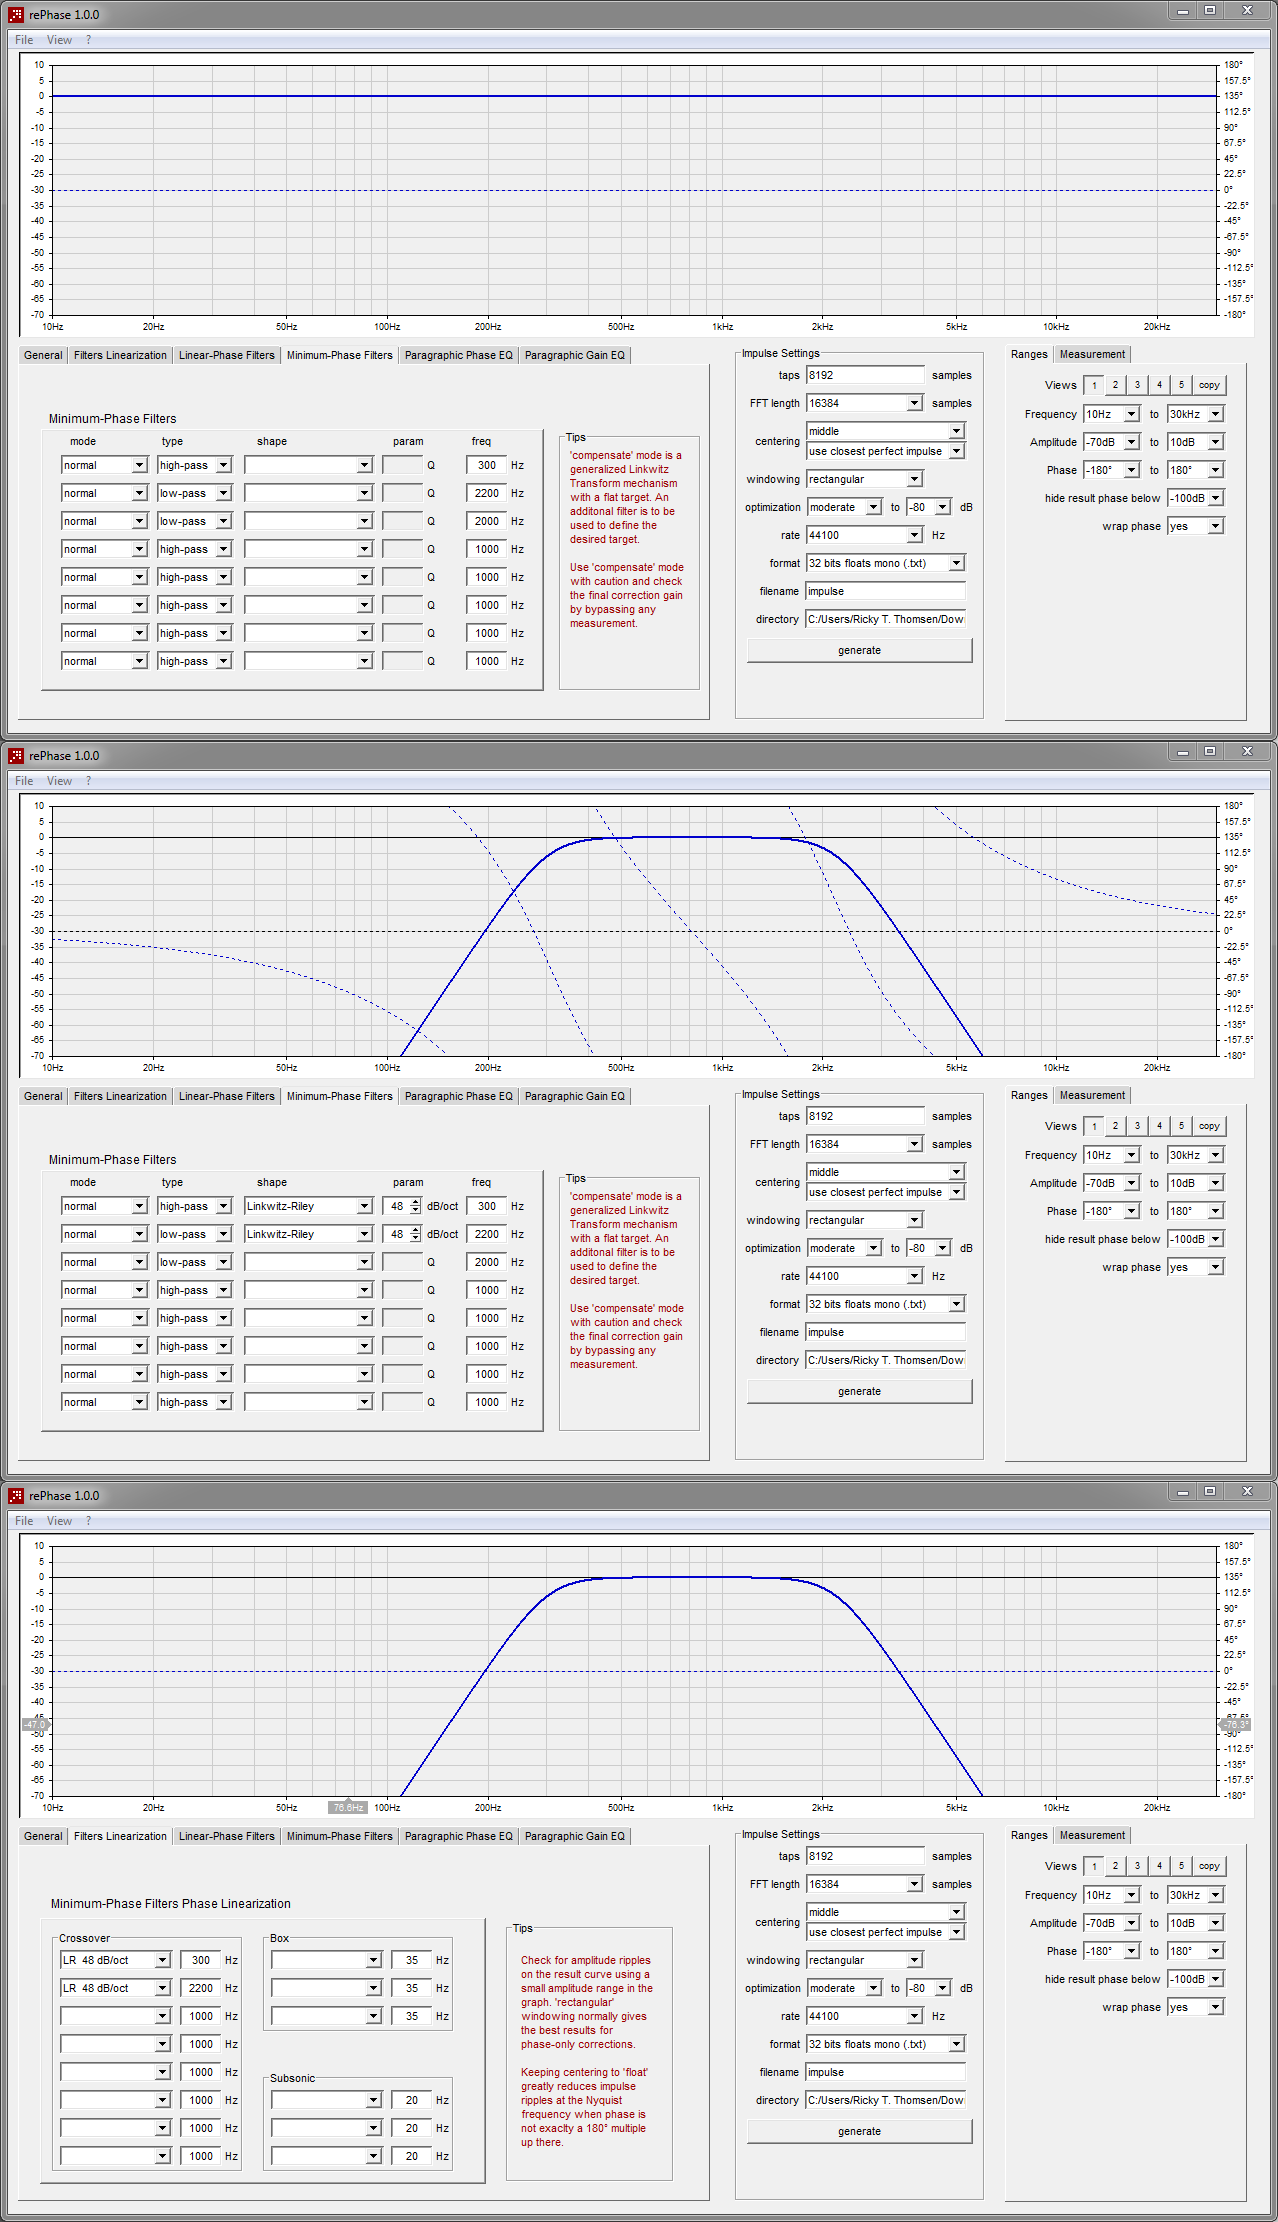Maximize the top rePhase window
The width and height of the screenshot is (1278, 2222).
point(1210,10)
